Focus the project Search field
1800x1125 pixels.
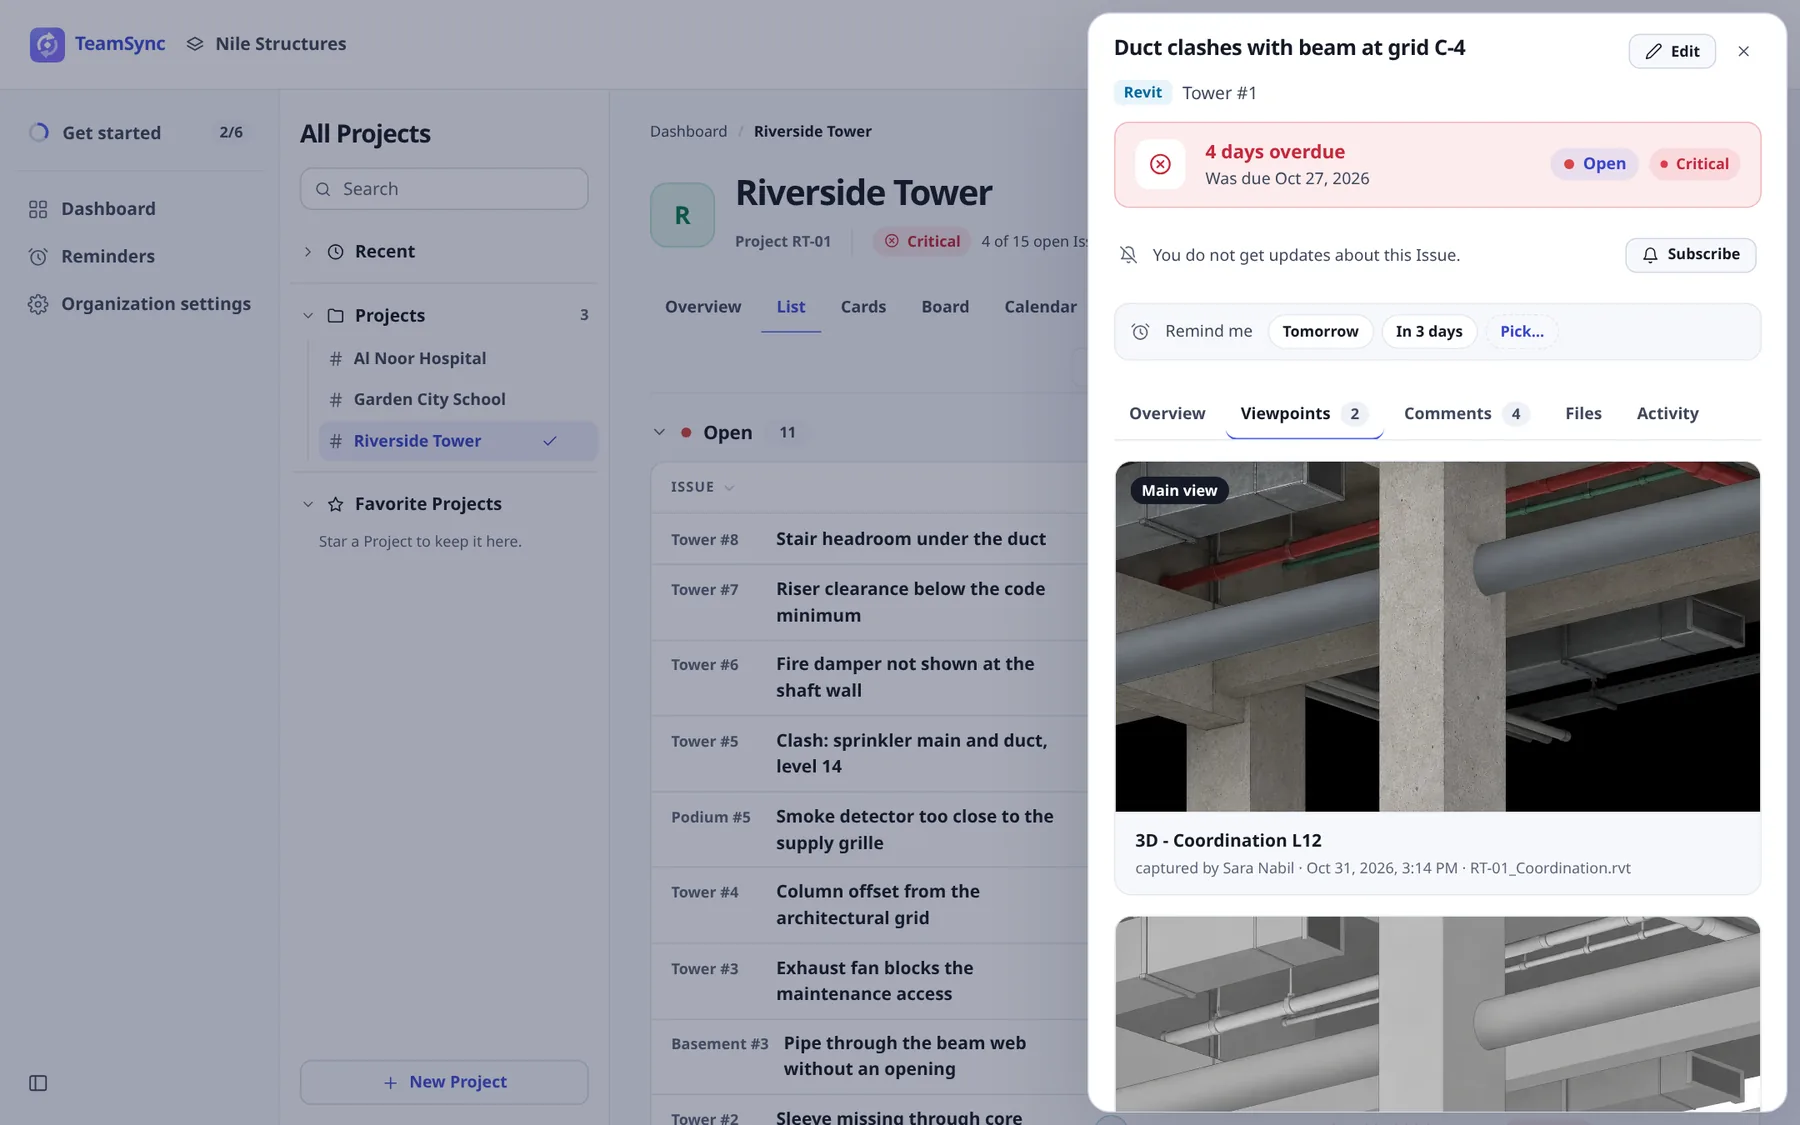[x=444, y=189]
